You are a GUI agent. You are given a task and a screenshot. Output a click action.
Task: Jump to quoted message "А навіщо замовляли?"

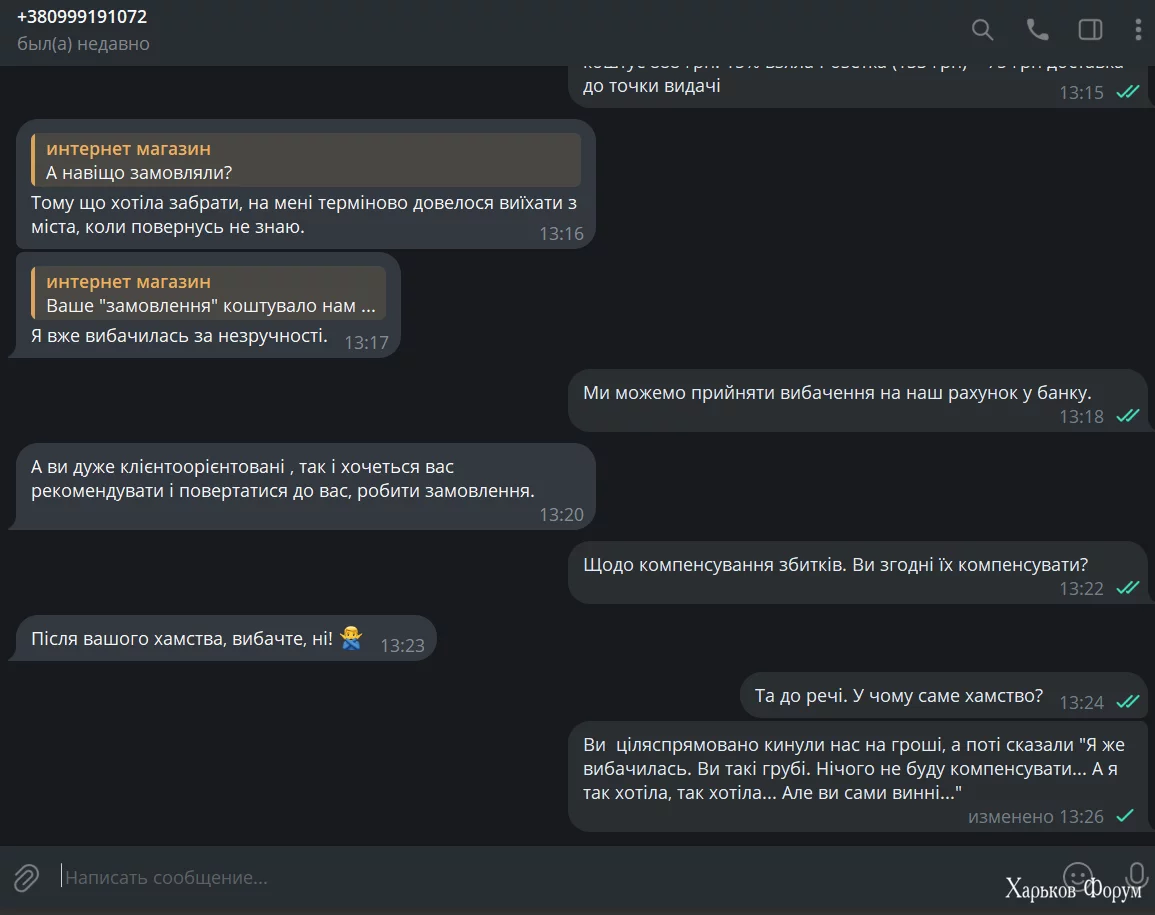click(306, 160)
